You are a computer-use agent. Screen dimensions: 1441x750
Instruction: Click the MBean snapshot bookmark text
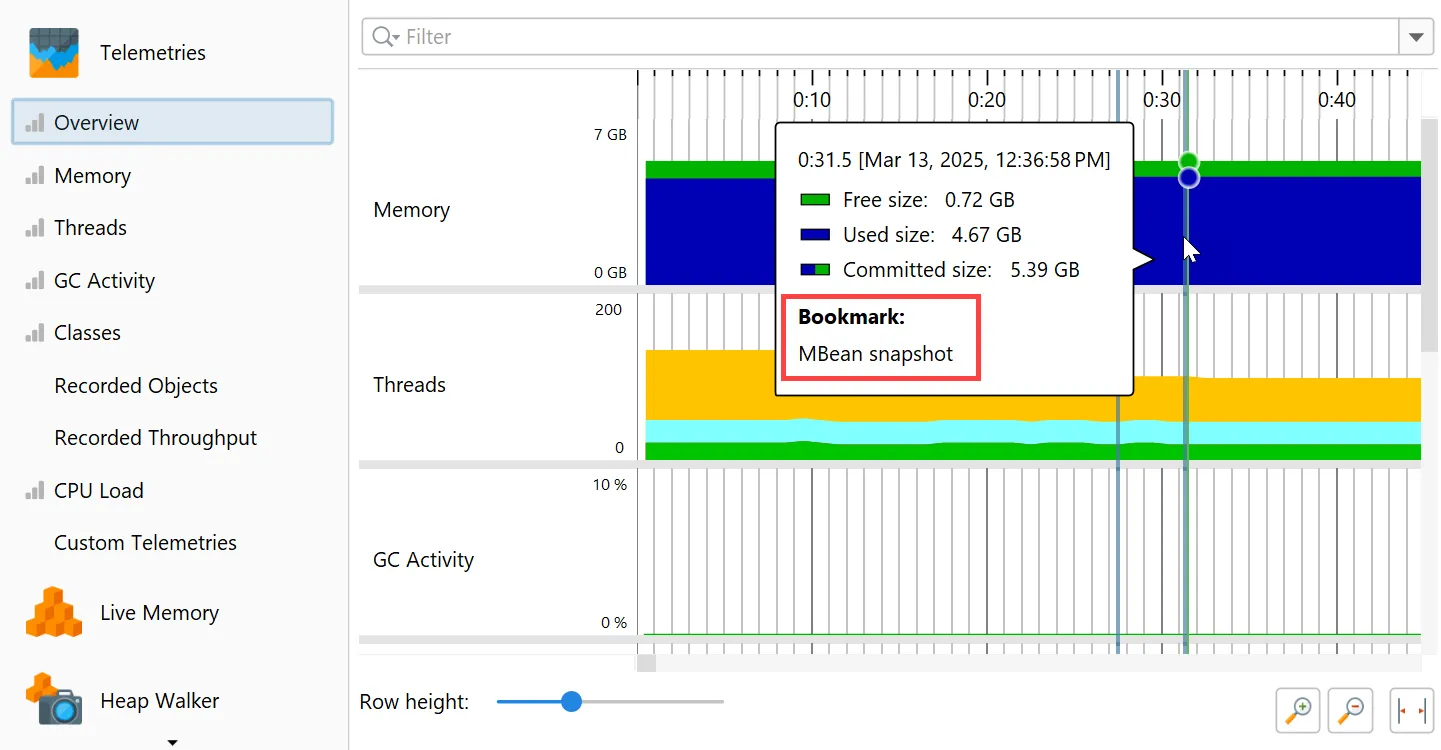coord(875,354)
